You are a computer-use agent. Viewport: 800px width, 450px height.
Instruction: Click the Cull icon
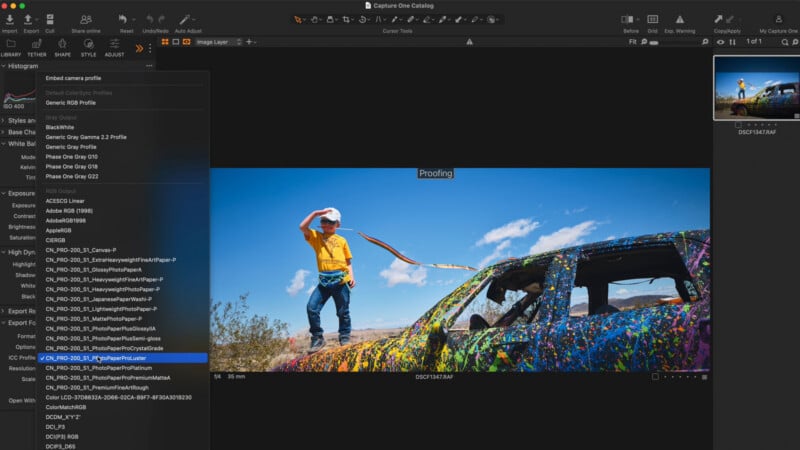49,19
